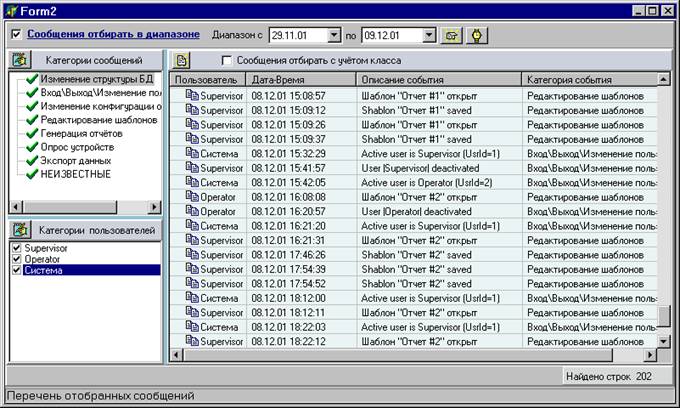Click the category list horizontal scrollbar thumb
The height and width of the screenshot is (408, 680).
pyautogui.click(x=69, y=207)
